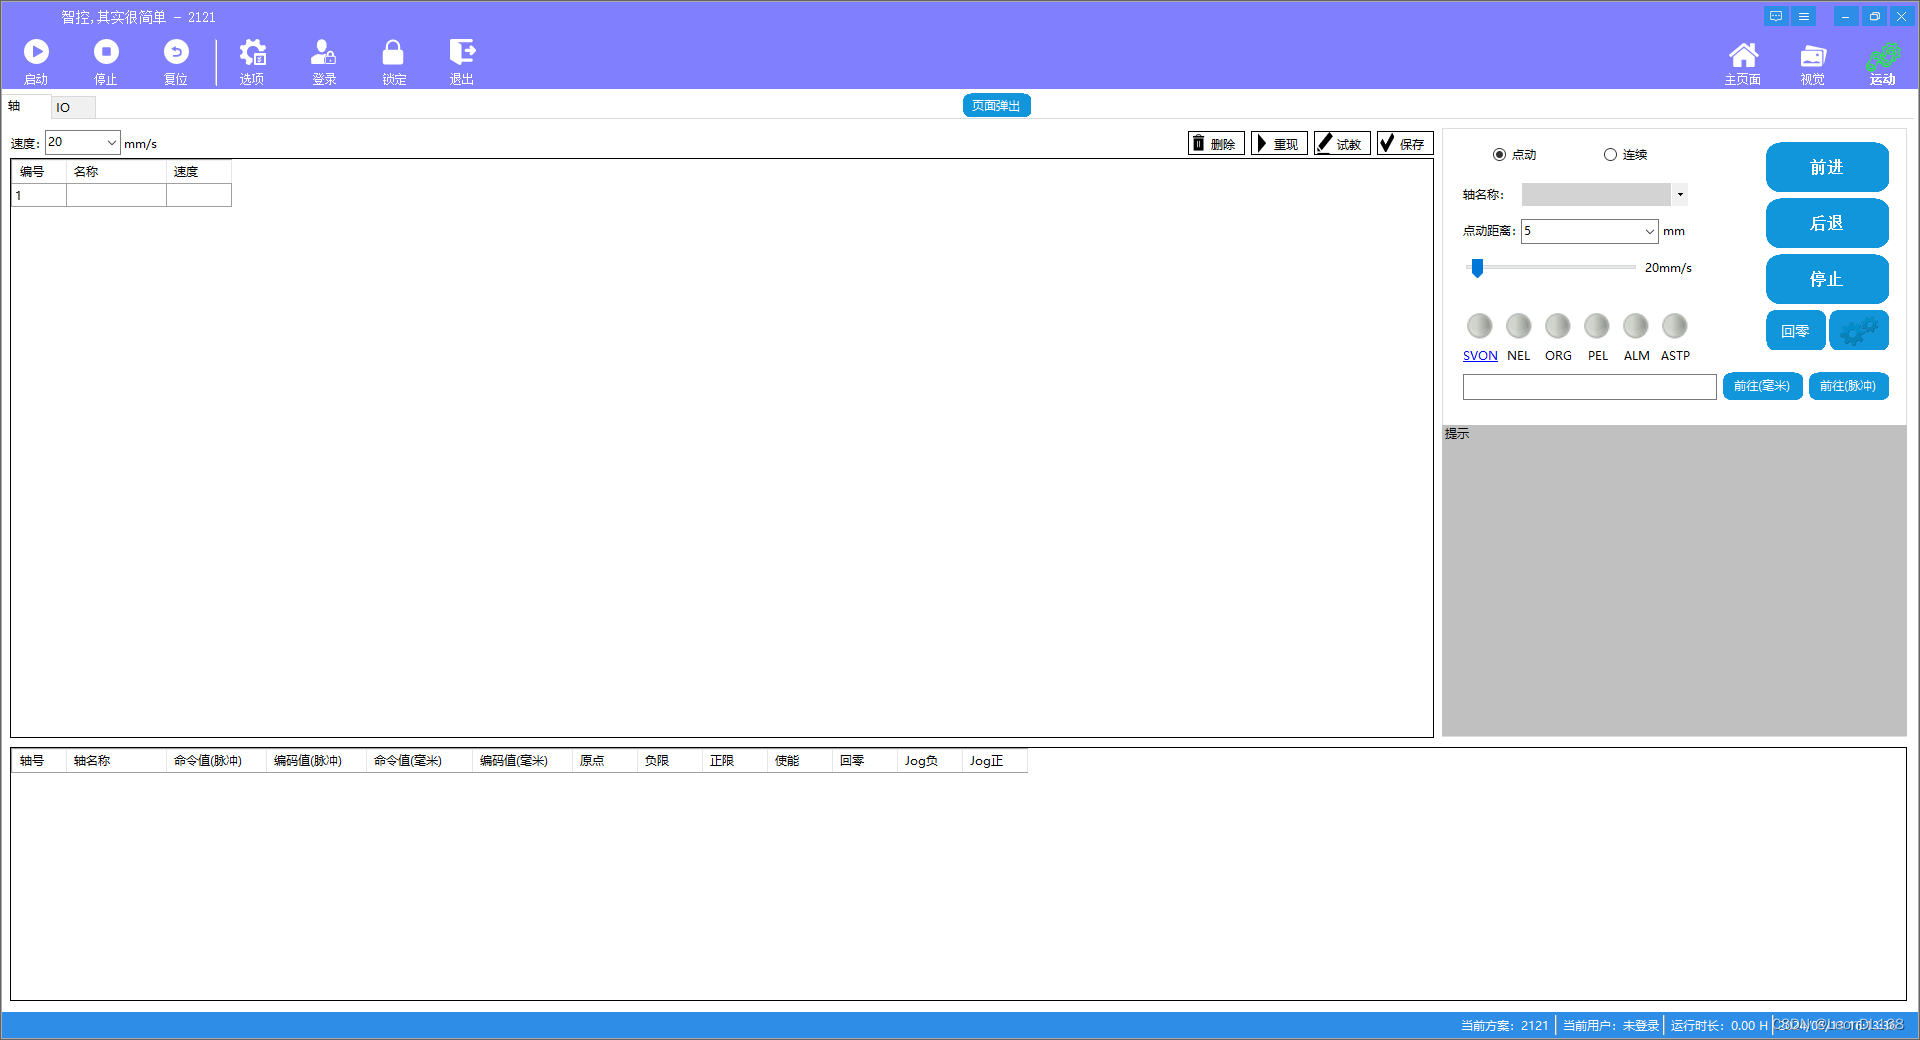Click the 前往(毫米) button
This screenshot has height=1040, width=1920.
(1762, 386)
